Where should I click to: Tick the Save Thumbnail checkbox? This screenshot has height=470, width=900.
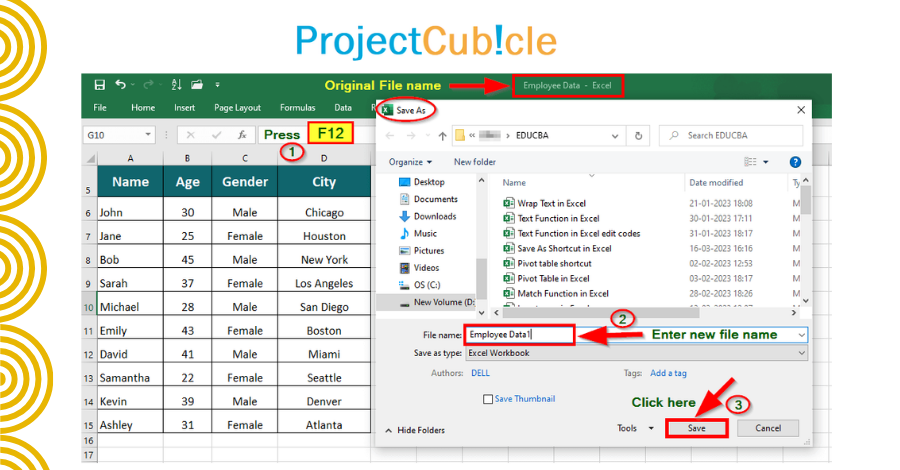click(488, 399)
